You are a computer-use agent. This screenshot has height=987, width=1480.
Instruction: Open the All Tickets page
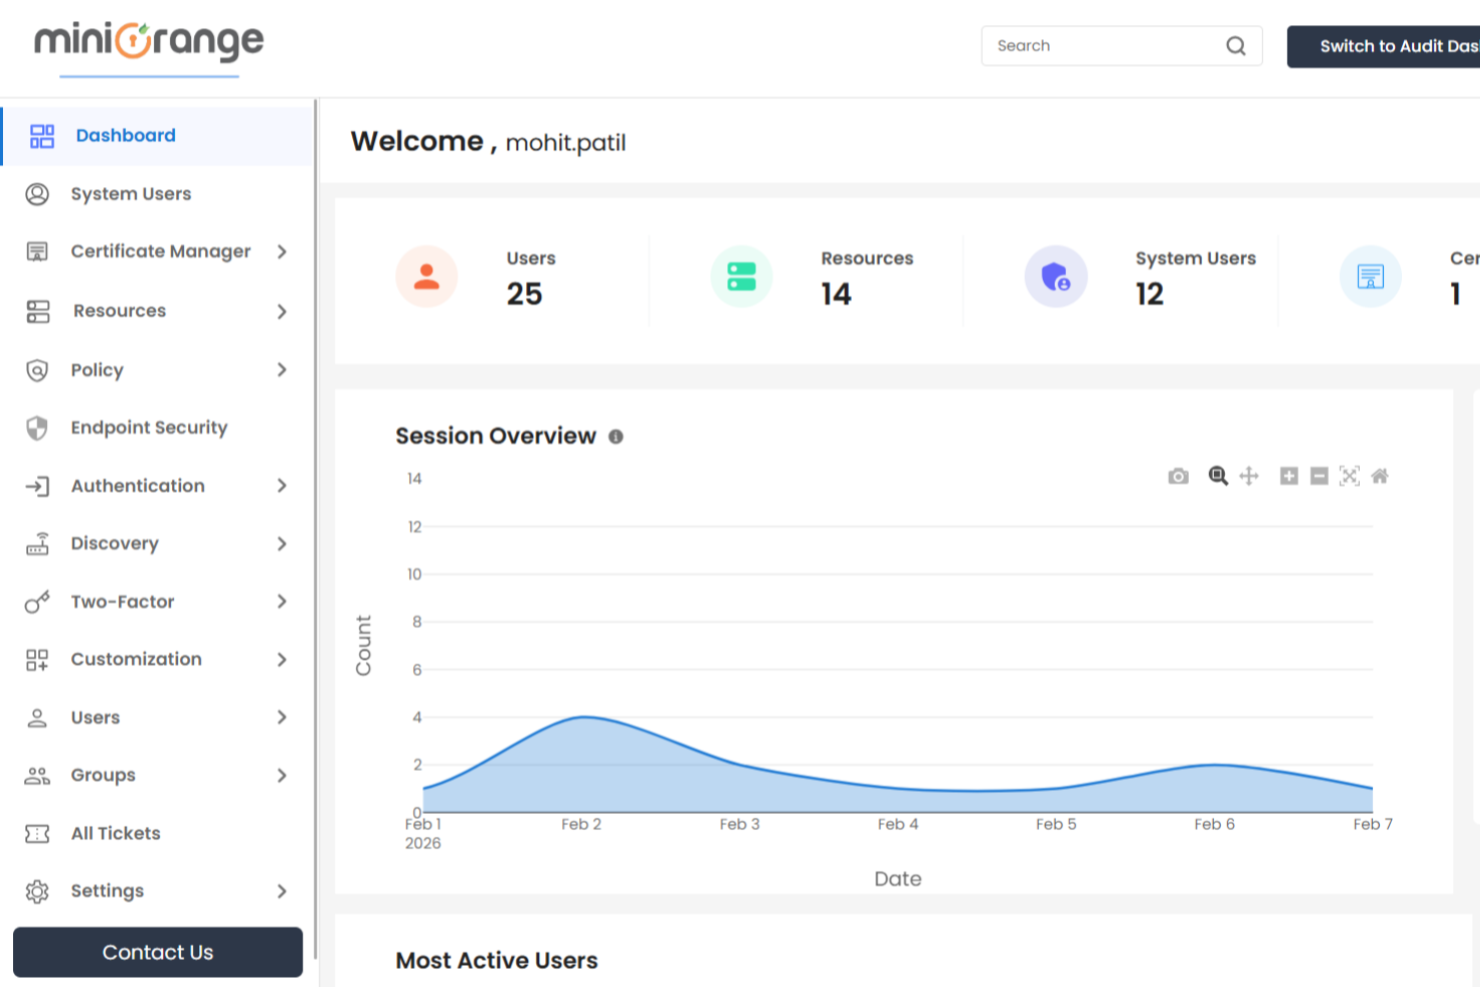click(x=116, y=833)
